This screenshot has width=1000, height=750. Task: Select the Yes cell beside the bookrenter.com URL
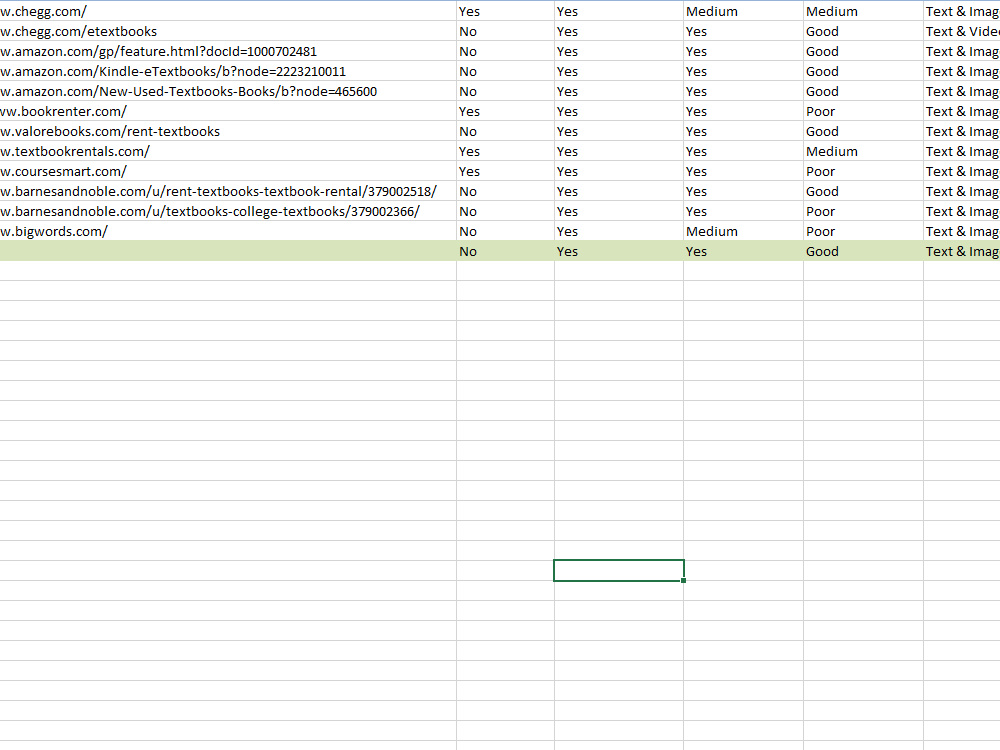point(505,112)
